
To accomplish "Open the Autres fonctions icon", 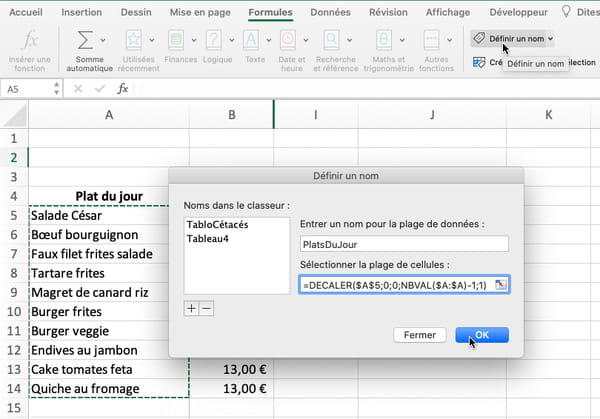I will coord(431,40).
